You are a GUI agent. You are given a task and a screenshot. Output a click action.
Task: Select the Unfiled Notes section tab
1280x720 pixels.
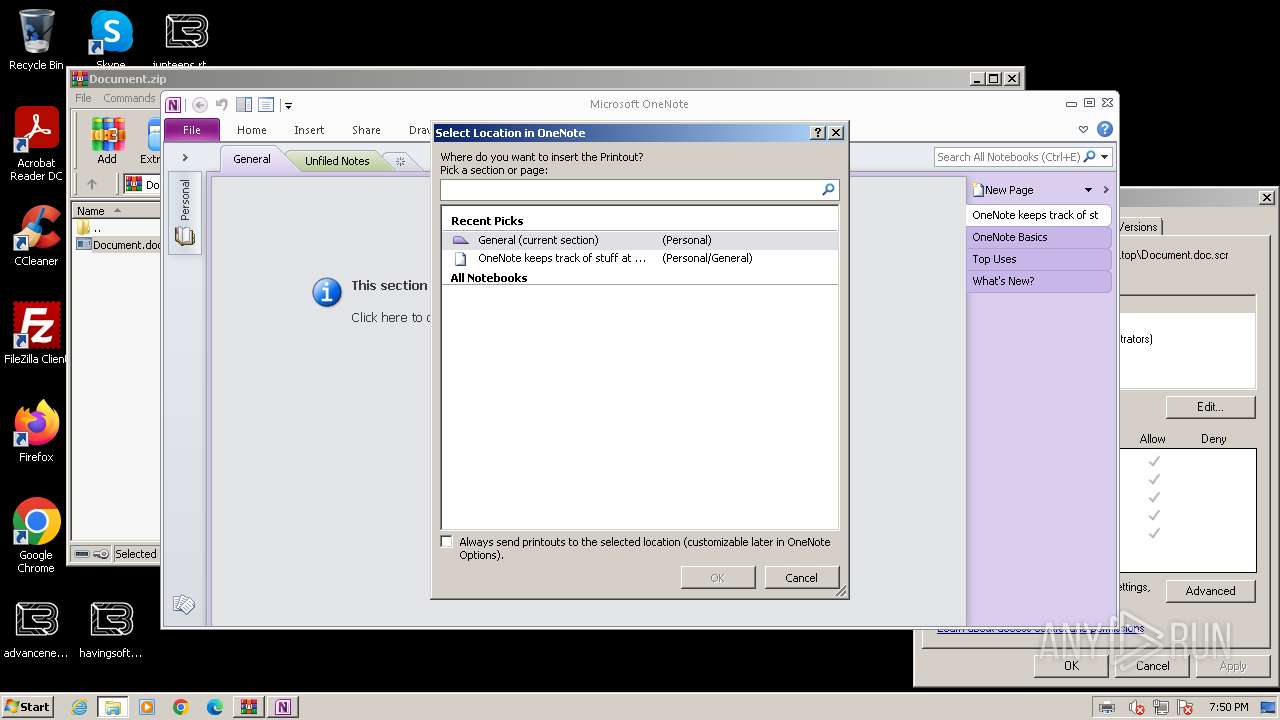click(337, 160)
